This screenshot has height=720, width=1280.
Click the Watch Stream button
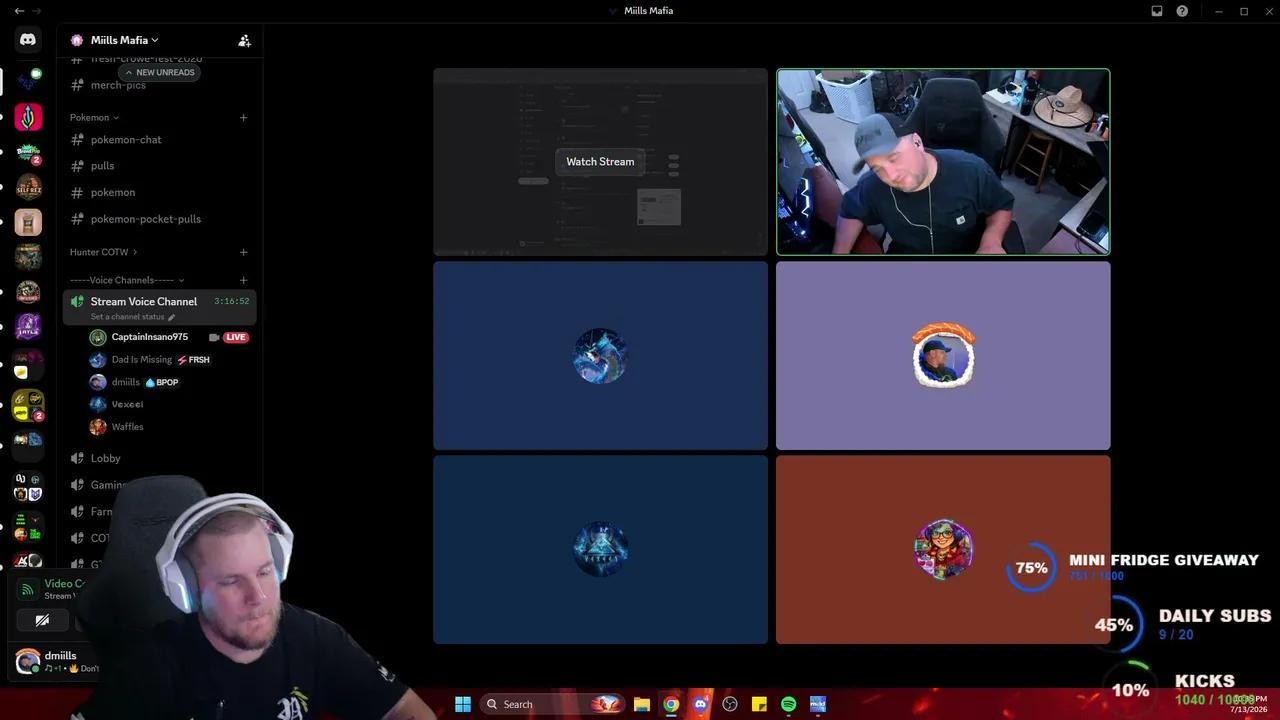pos(600,161)
